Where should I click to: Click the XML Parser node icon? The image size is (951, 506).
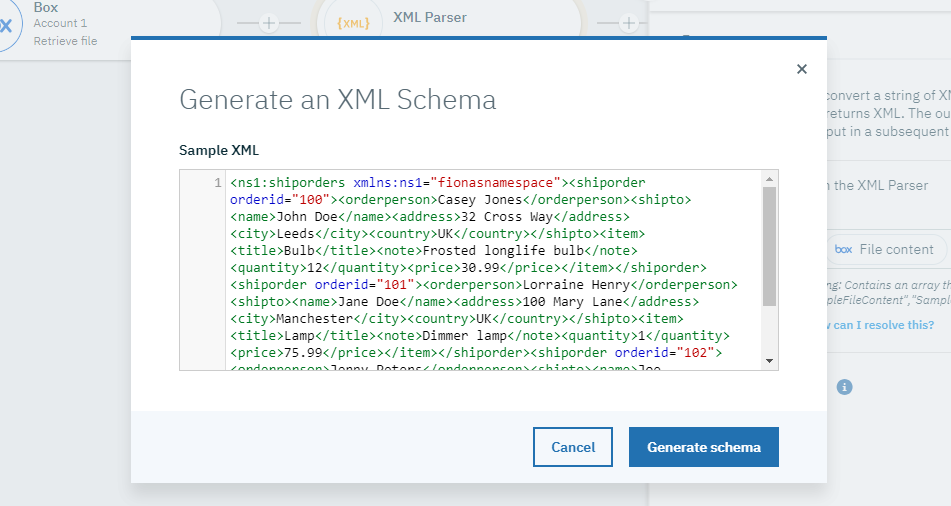[354, 23]
